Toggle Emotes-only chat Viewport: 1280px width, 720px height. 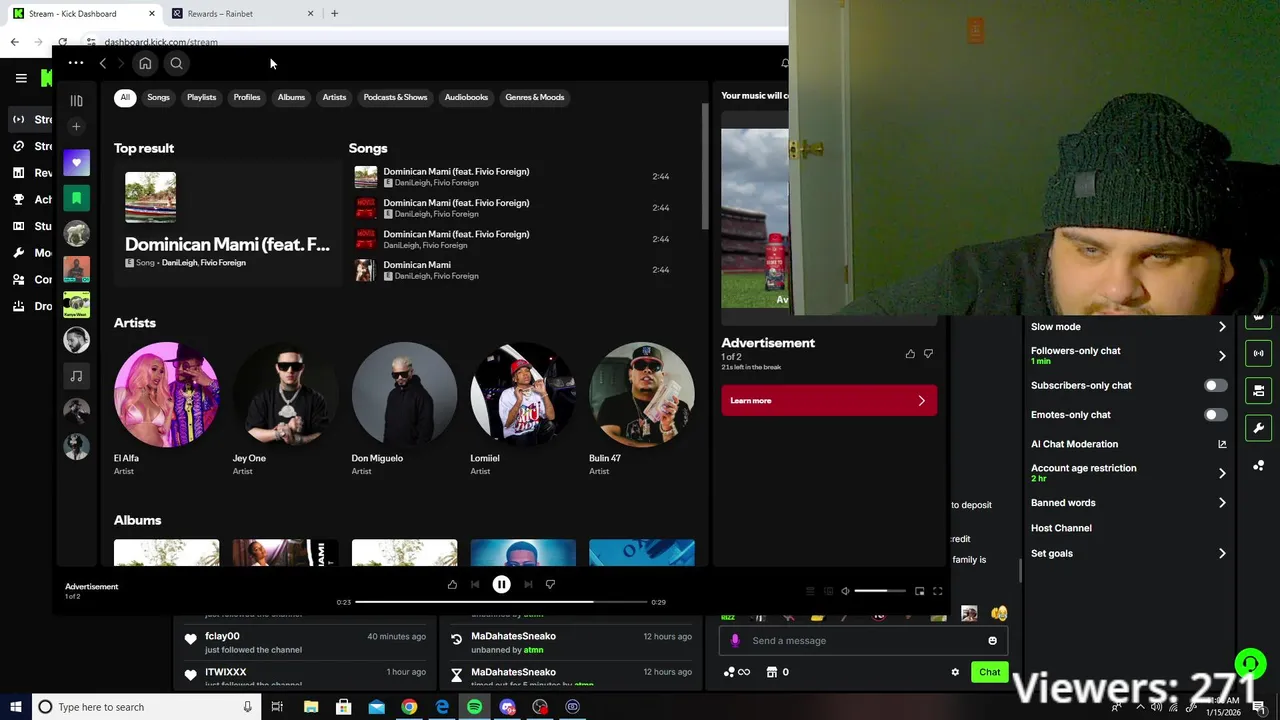click(1215, 414)
